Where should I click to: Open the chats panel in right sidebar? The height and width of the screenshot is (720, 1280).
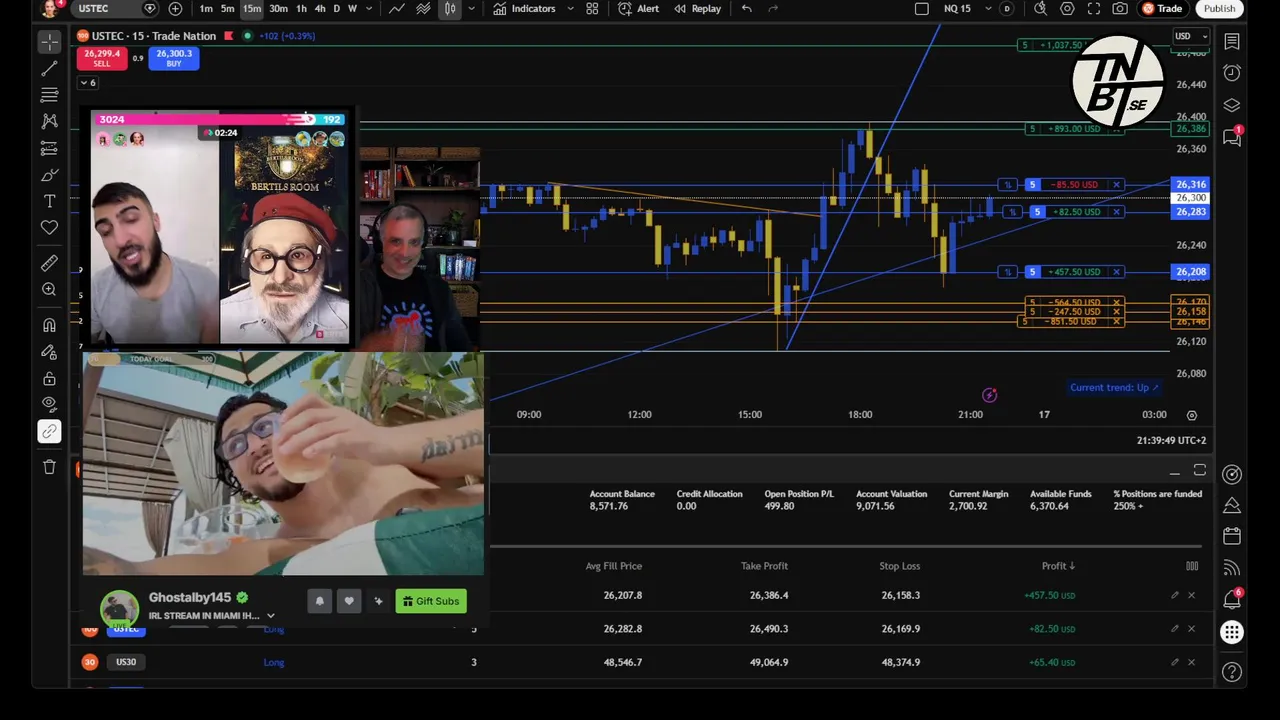tap(1232, 137)
